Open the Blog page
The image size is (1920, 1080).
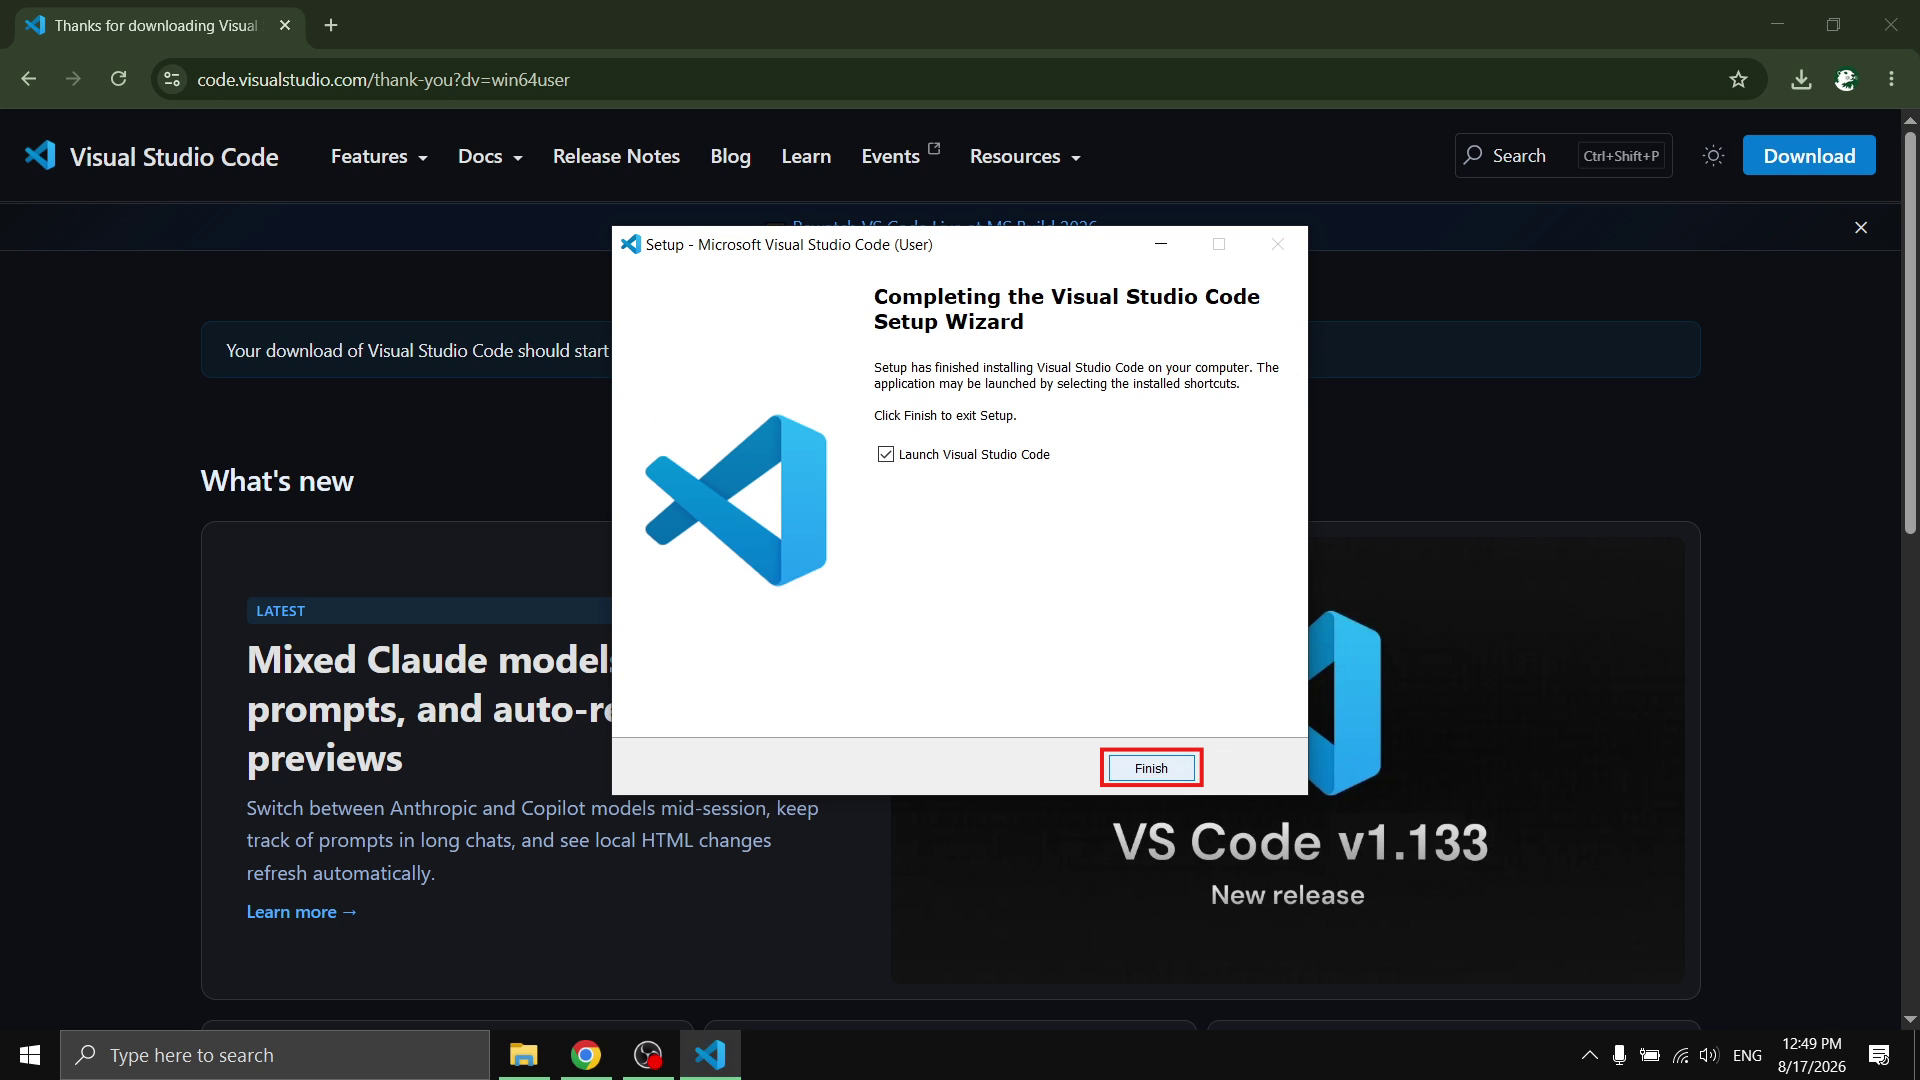point(730,156)
